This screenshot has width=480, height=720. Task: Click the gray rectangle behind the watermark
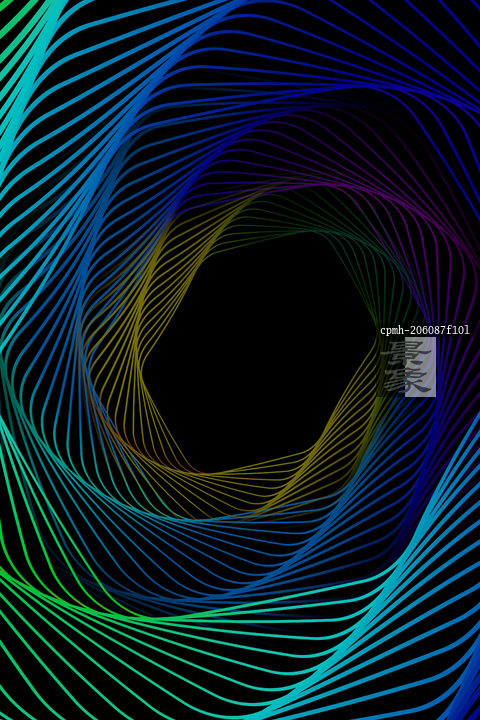(420, 367)
